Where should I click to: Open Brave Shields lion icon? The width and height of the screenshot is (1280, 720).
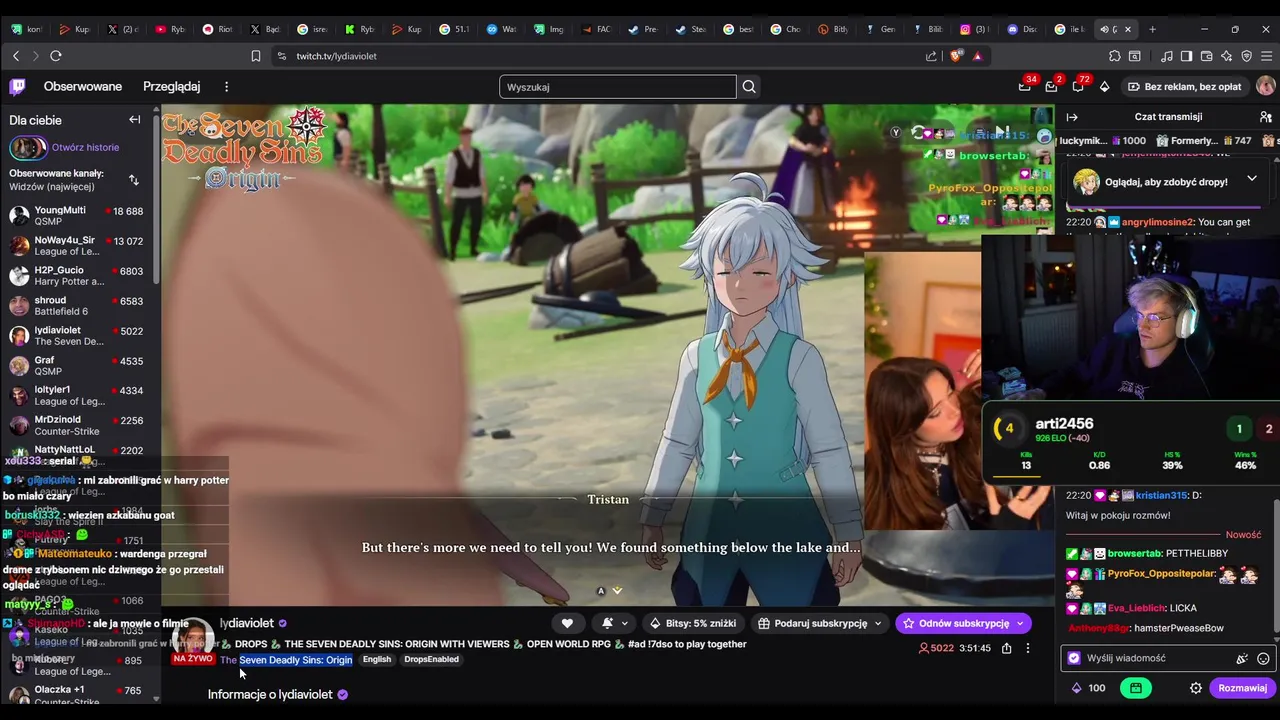click(x=956, y=56)
